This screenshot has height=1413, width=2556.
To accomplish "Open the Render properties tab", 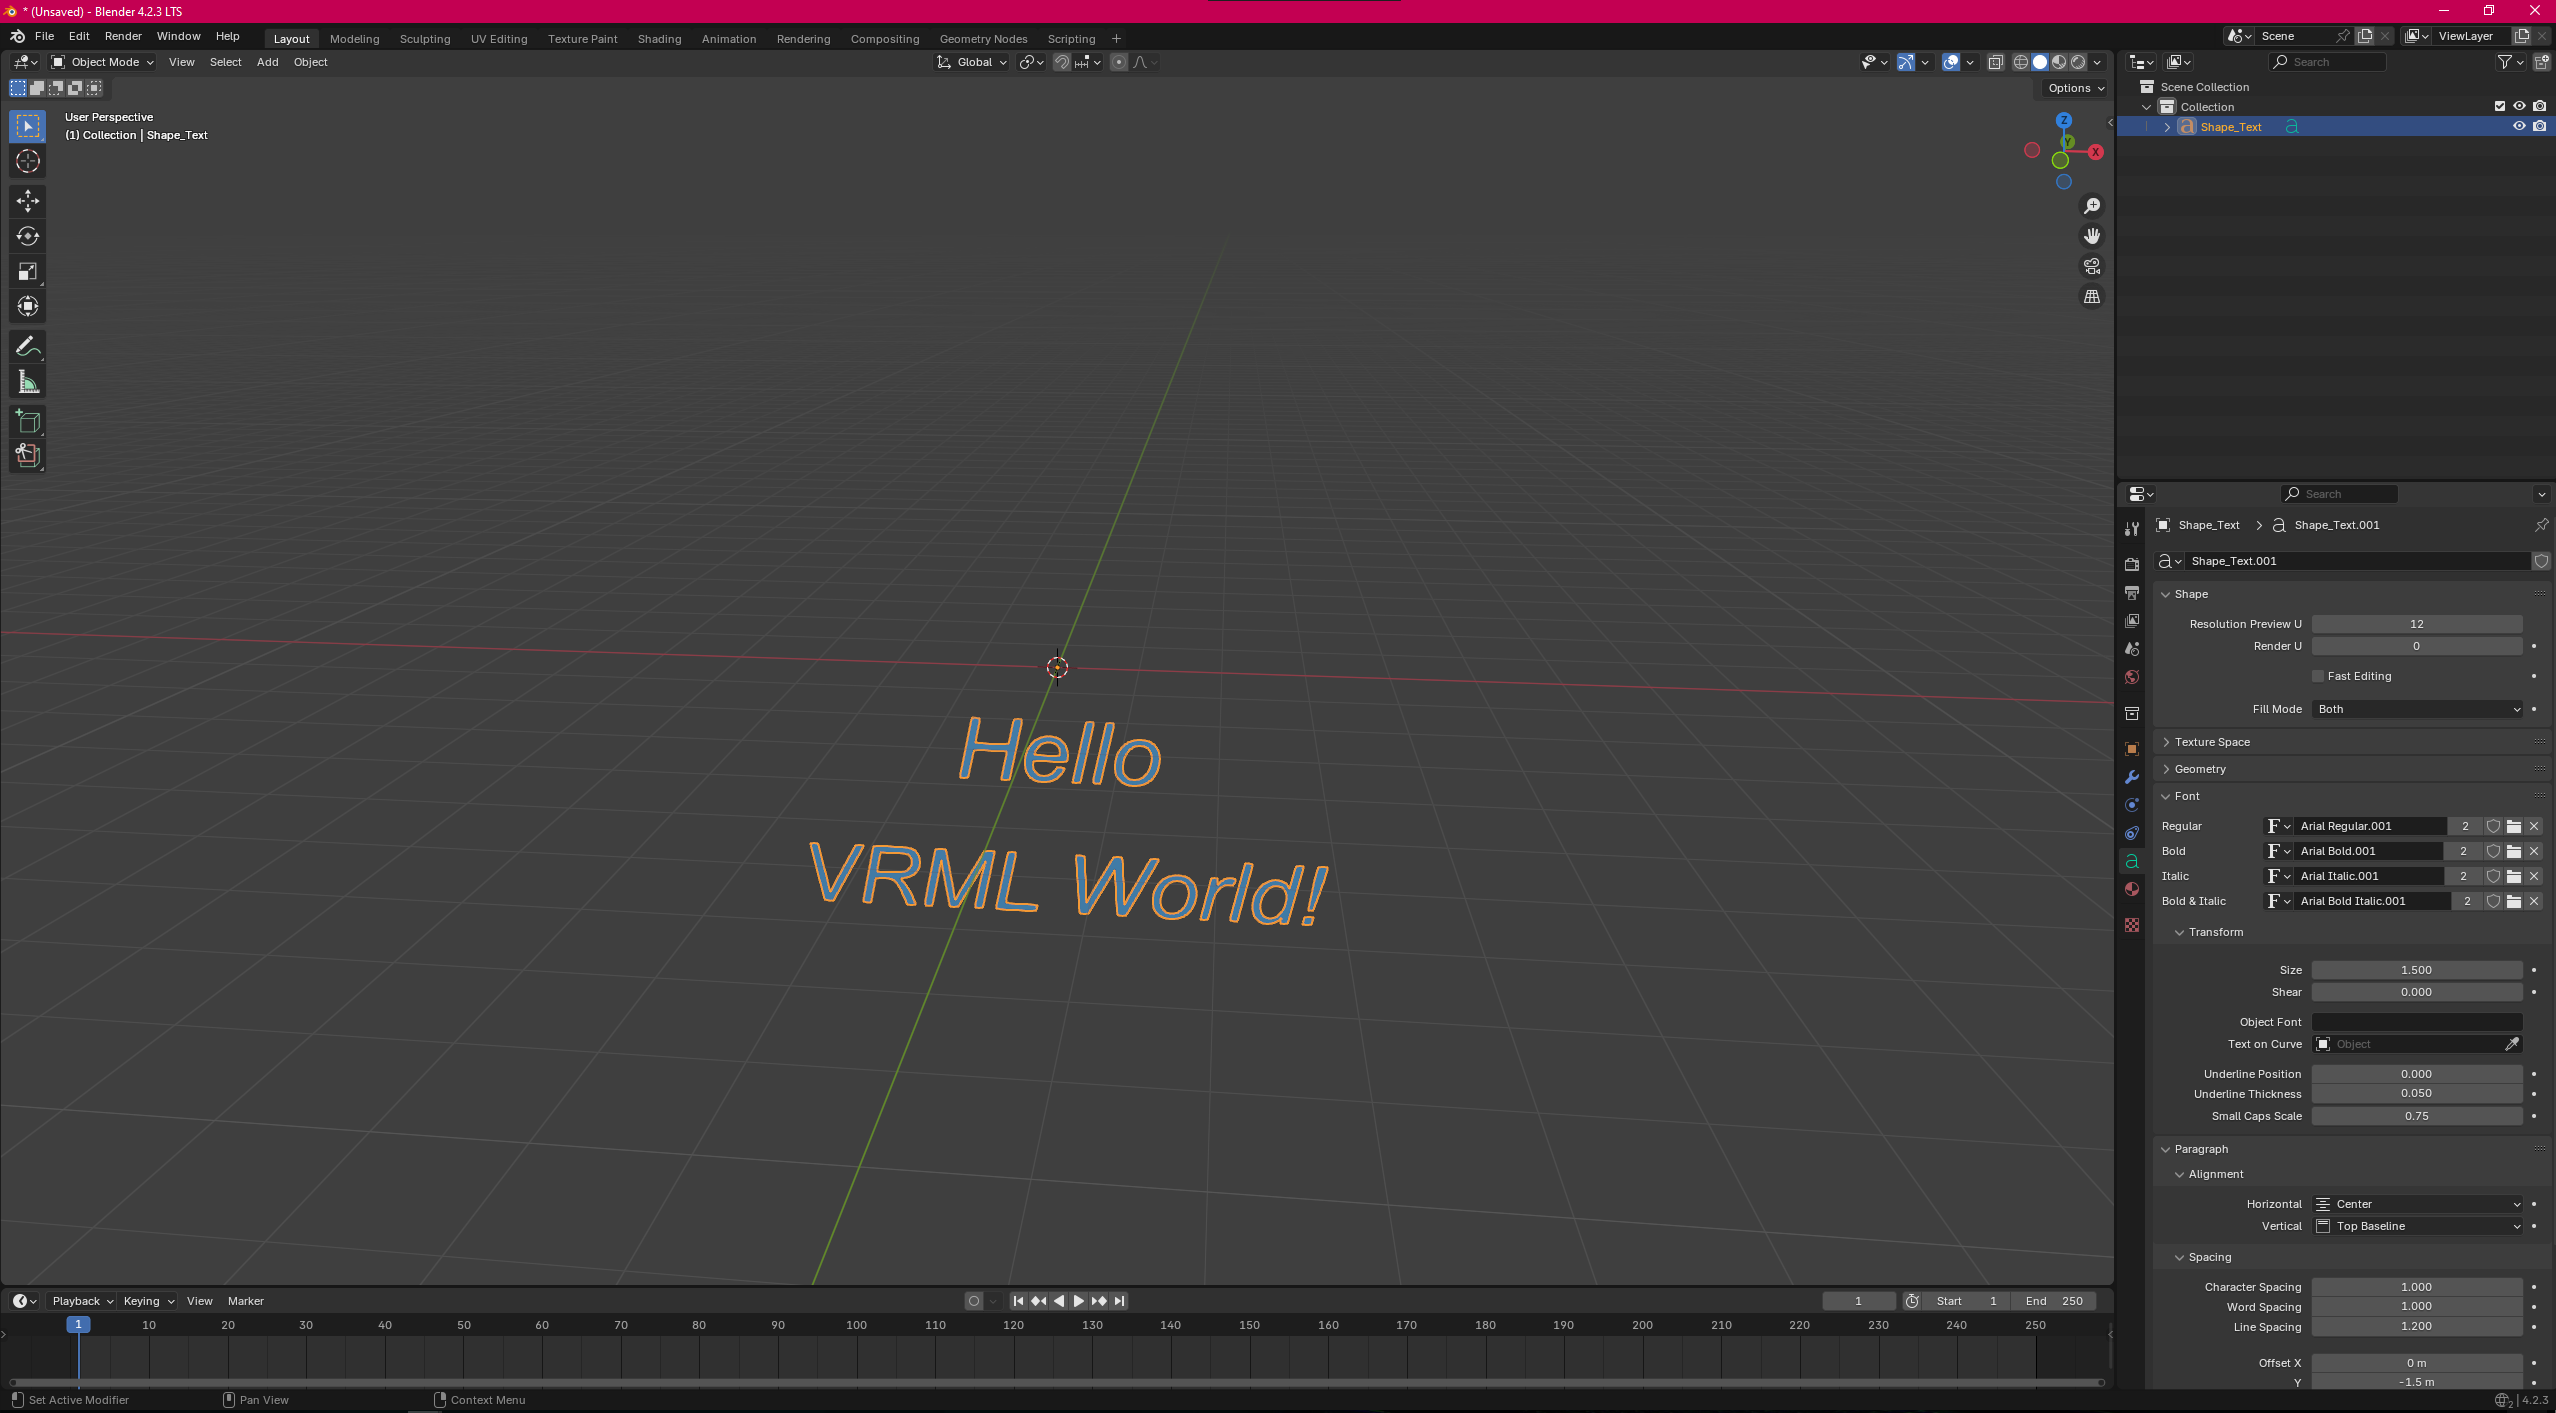I will tap(2131, 564).
